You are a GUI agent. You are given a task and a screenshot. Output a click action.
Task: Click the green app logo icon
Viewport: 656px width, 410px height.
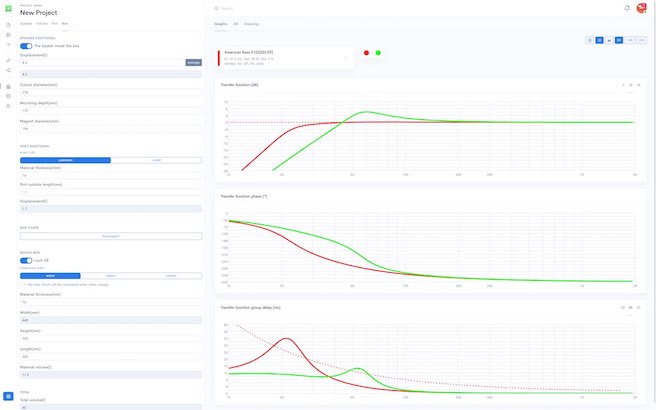click(x=8, y=8)
